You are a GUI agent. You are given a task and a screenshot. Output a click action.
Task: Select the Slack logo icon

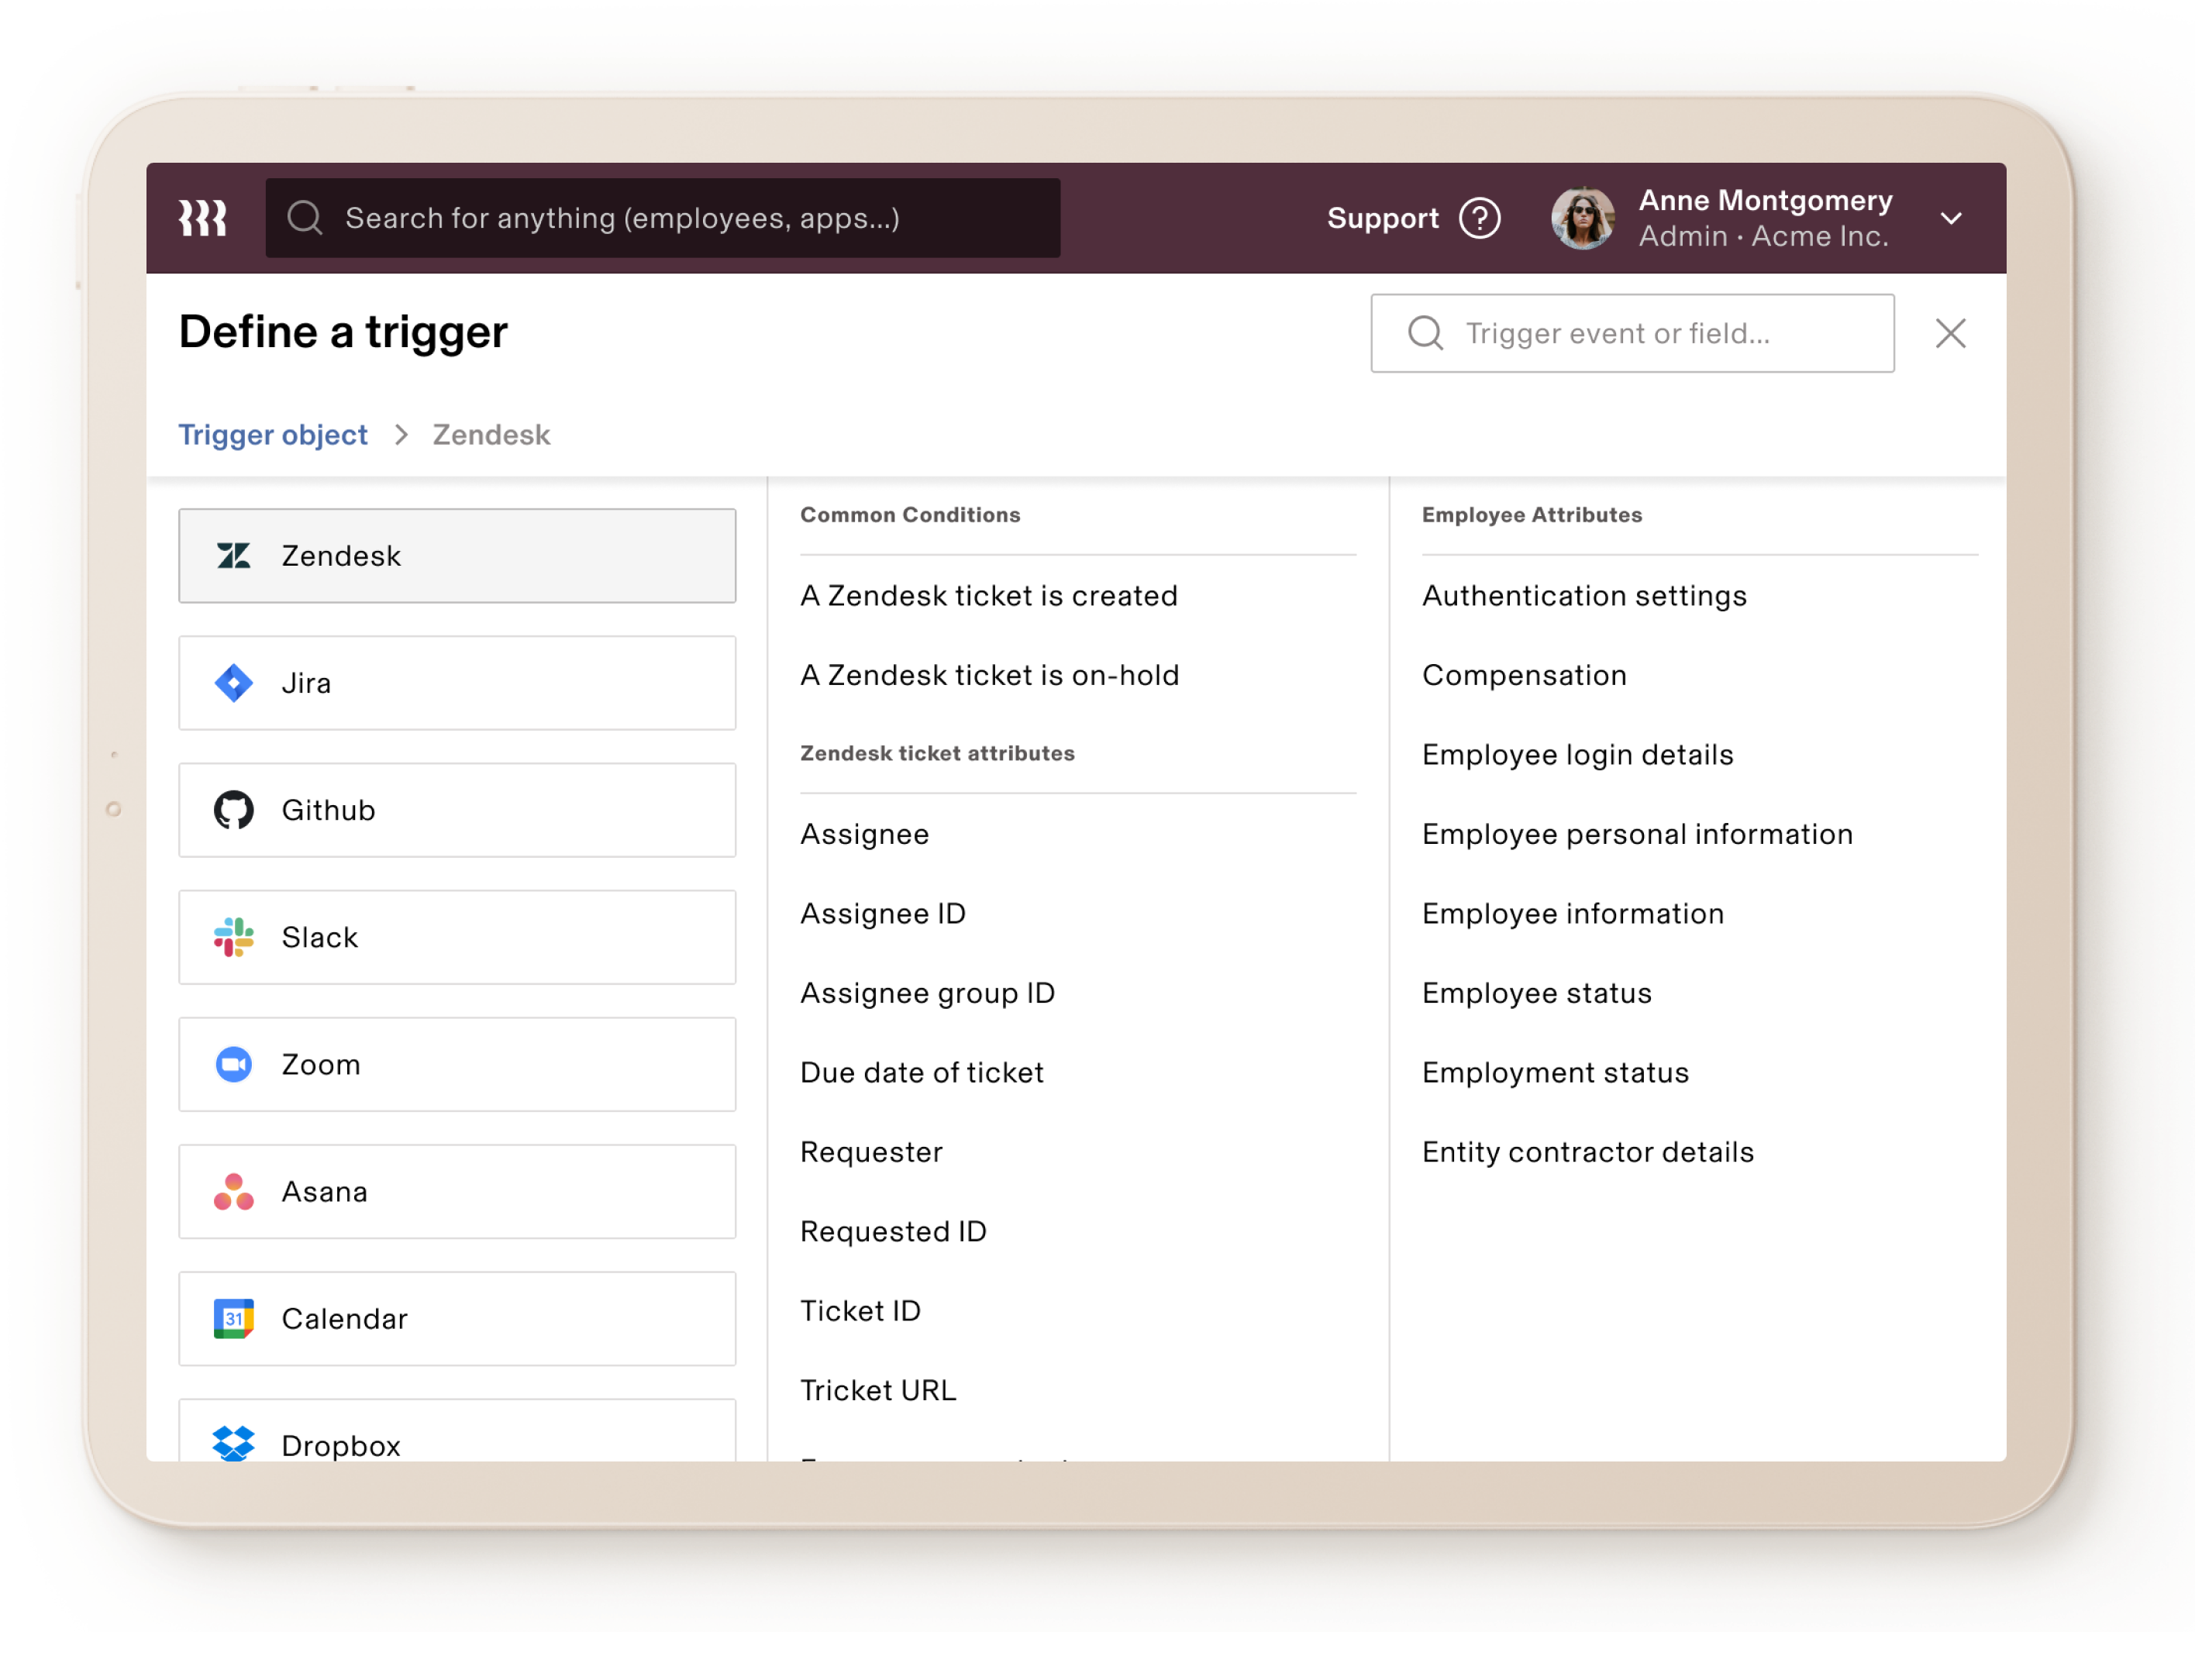point(234,937)
